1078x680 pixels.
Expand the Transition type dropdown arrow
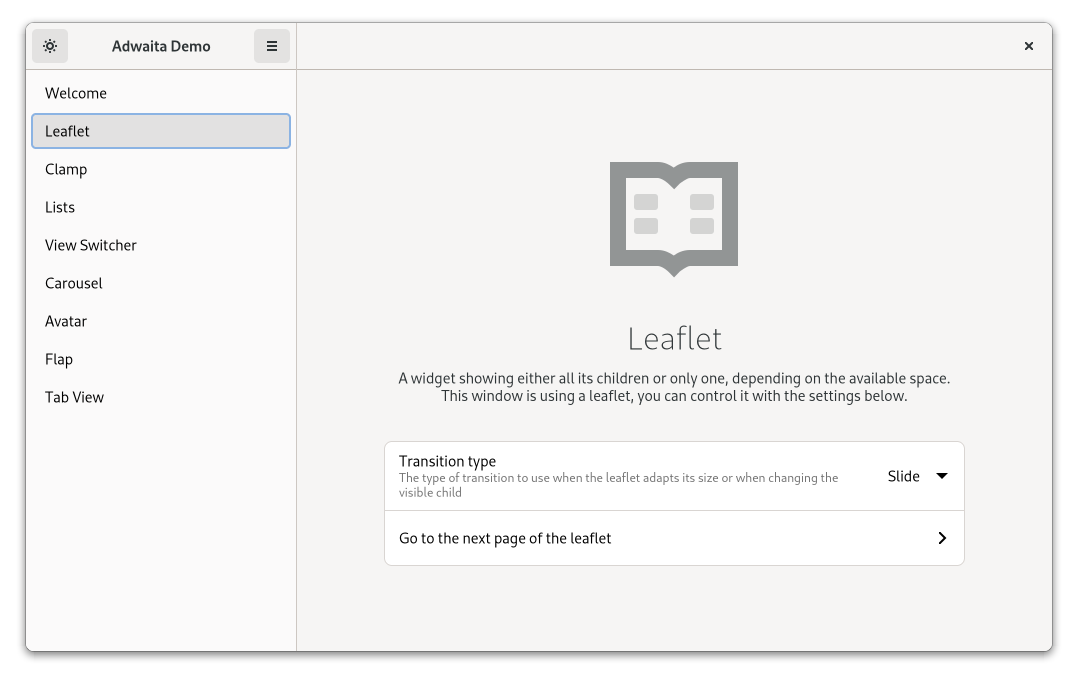point(941,476)
